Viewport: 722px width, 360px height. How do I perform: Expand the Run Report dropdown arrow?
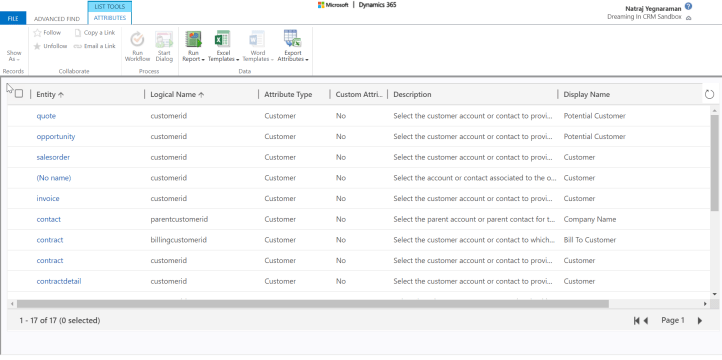(x=203, y=60)
